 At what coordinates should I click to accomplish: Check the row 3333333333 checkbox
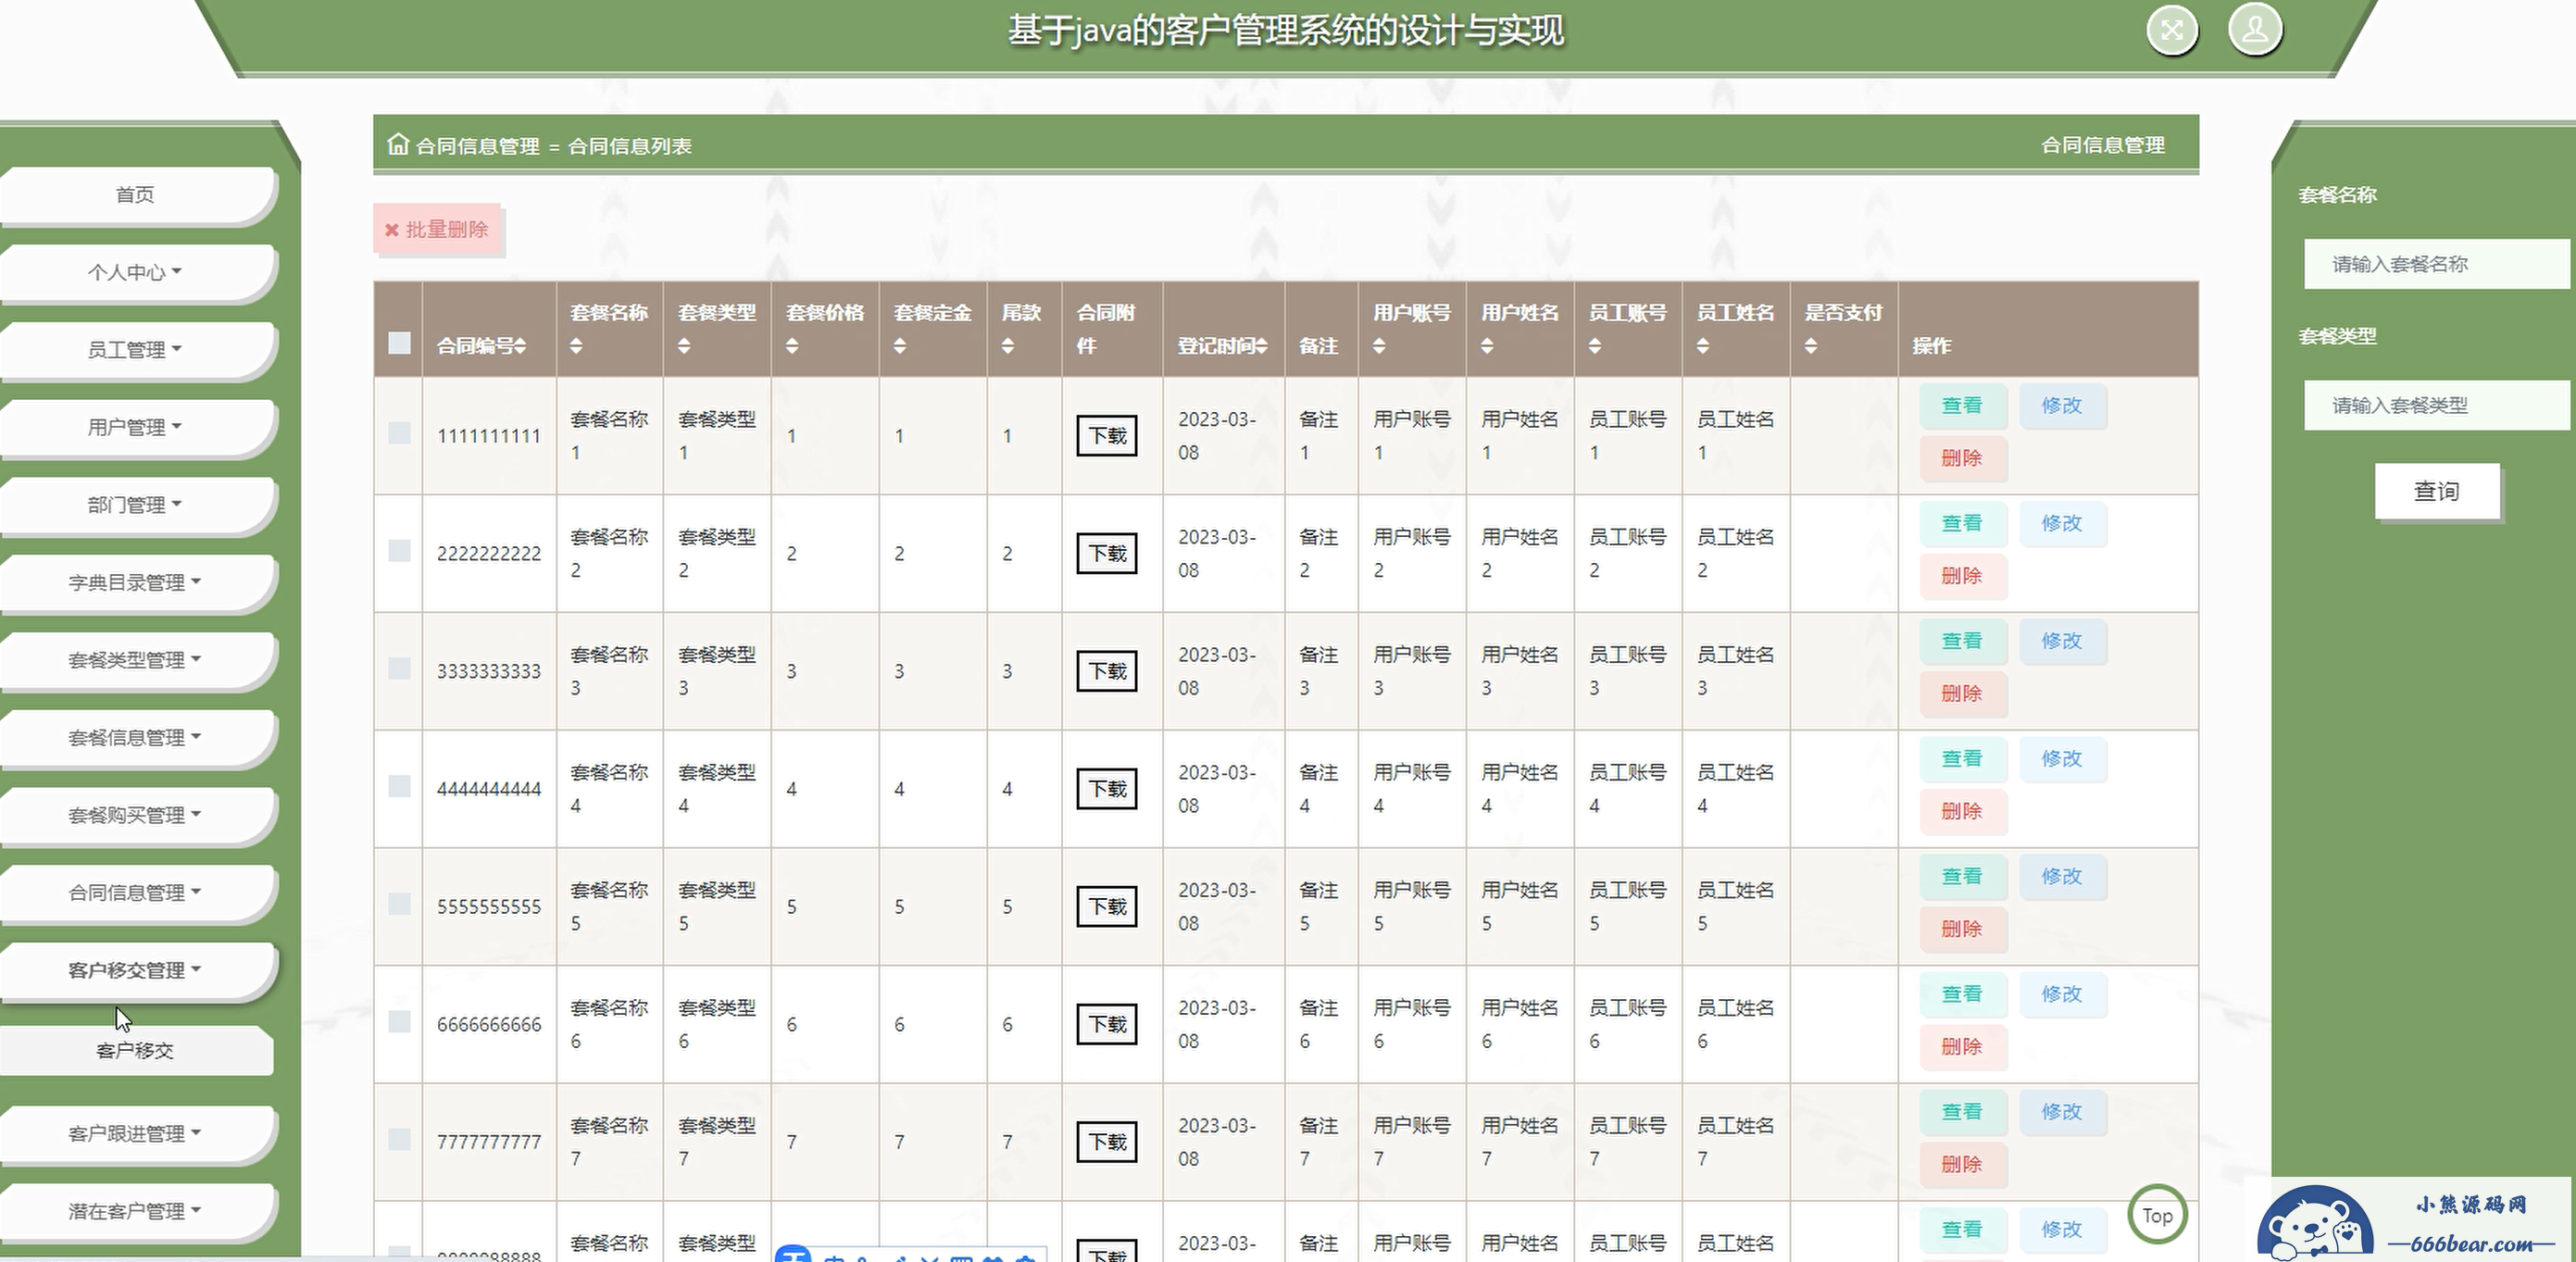399,668
